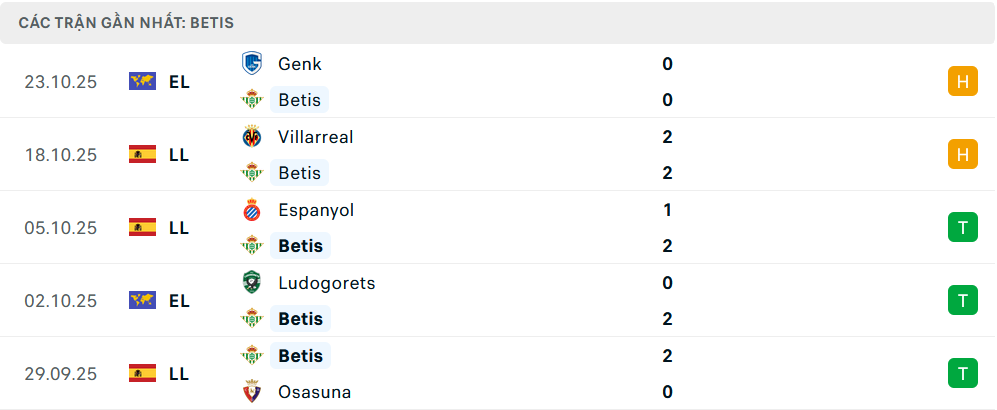
Task: Click the orange H badge for Genk match
Action: (x=962, y=82)
